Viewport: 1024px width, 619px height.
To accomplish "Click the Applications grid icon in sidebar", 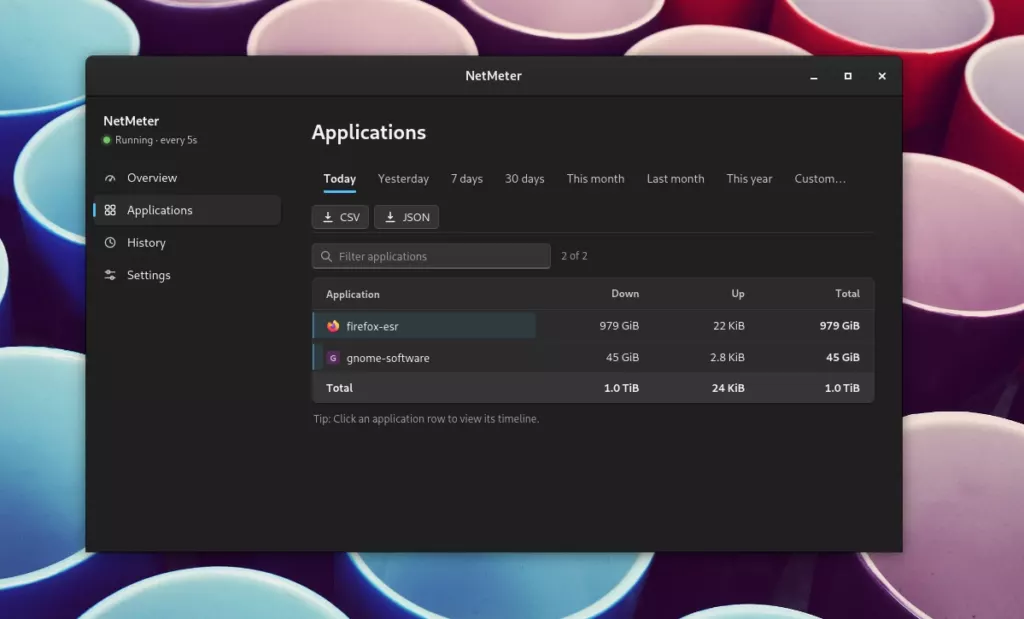I will (110, 210).
